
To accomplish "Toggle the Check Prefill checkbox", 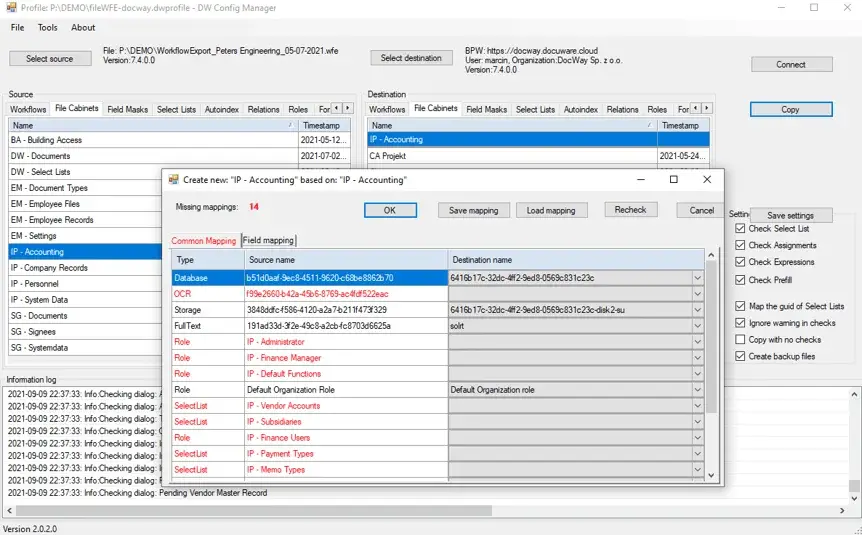I will pos(740,280).
